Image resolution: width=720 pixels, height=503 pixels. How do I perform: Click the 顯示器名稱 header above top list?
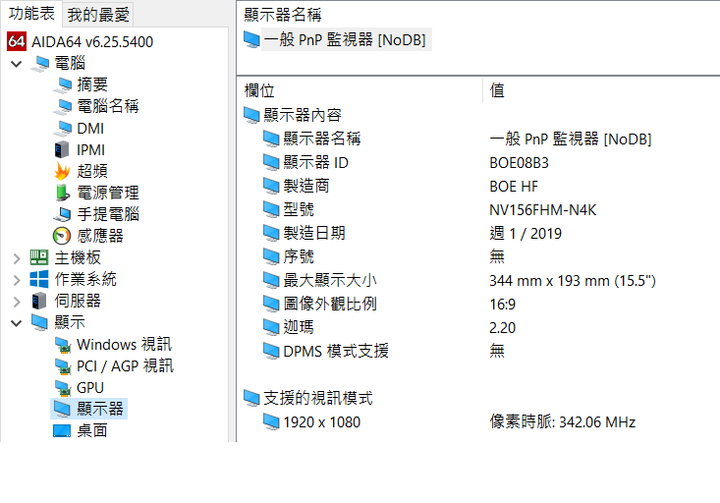tap(282, 15)
